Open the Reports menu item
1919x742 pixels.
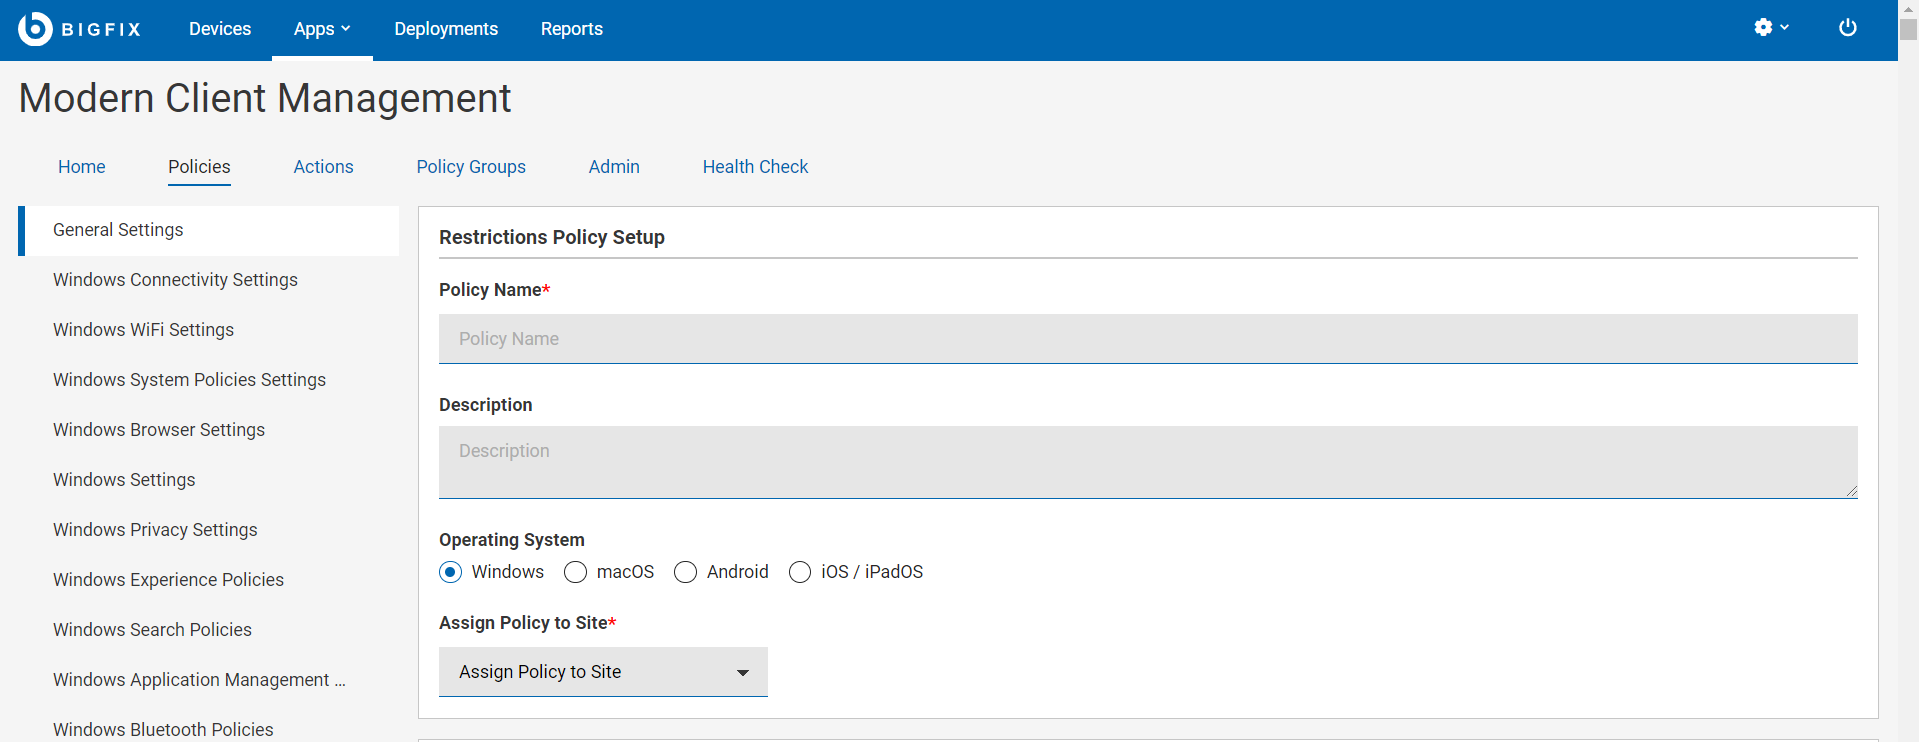(572, 29)
